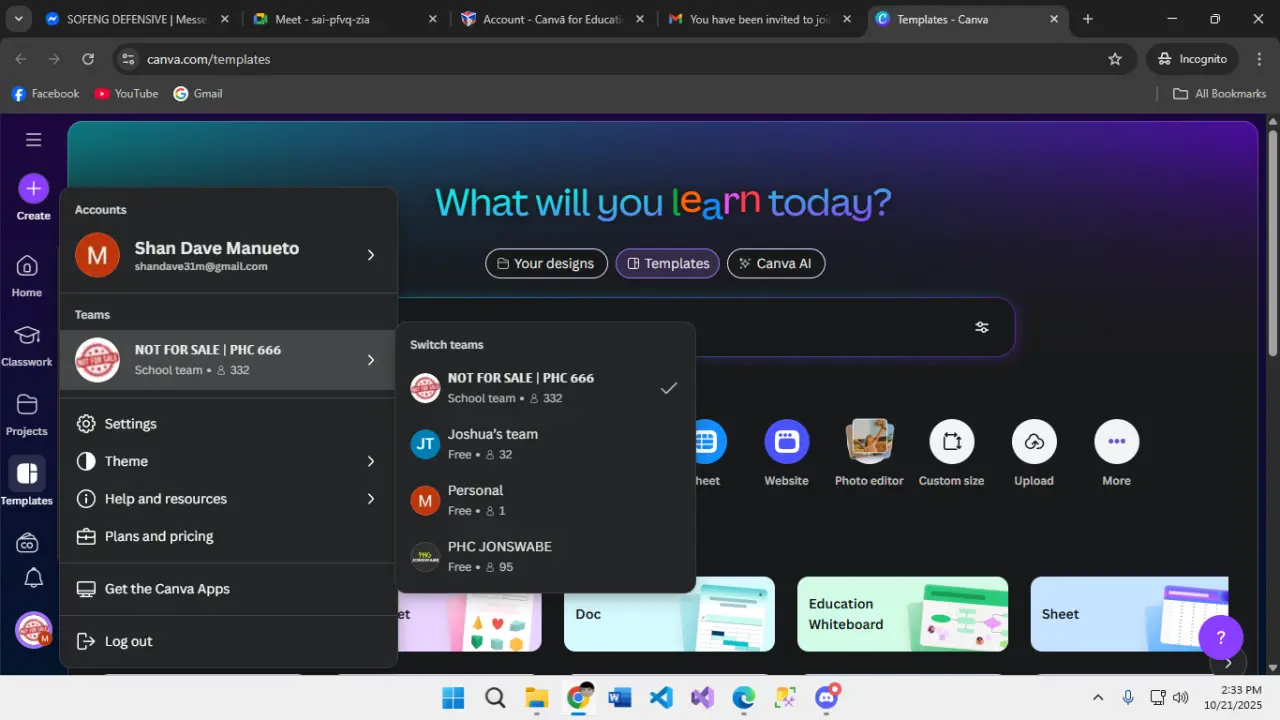Log out of the Canva account
Image resolution: width=1280 pixels, height=720 pixels.
[x=228, y=641]
